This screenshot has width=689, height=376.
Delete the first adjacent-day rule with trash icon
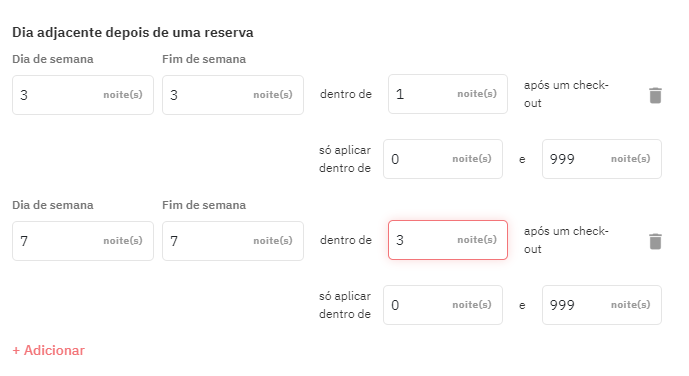click(x=655, y=95)
